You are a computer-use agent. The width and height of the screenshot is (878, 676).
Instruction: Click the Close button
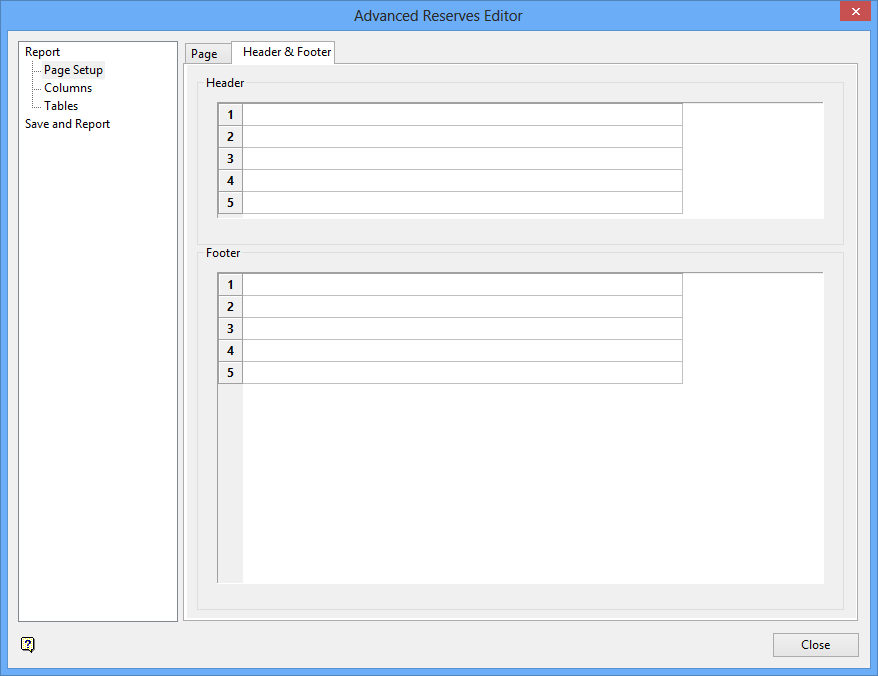coord(815,645)
